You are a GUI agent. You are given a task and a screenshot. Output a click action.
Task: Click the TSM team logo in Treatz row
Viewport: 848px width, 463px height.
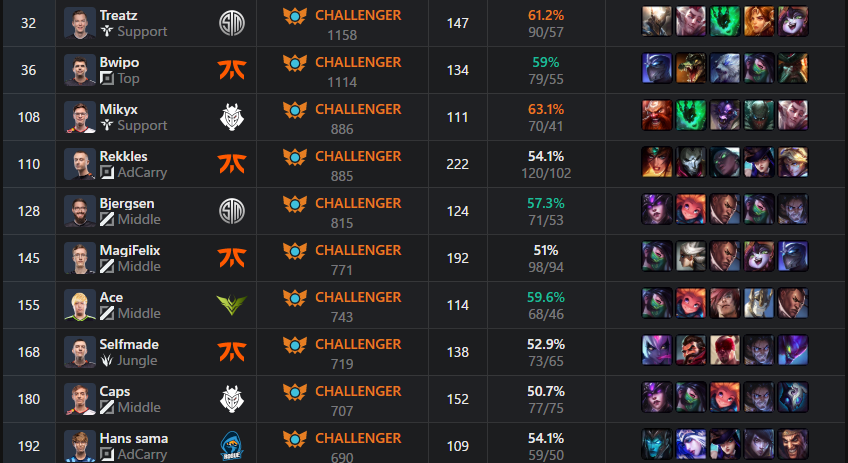pos(231,23)
